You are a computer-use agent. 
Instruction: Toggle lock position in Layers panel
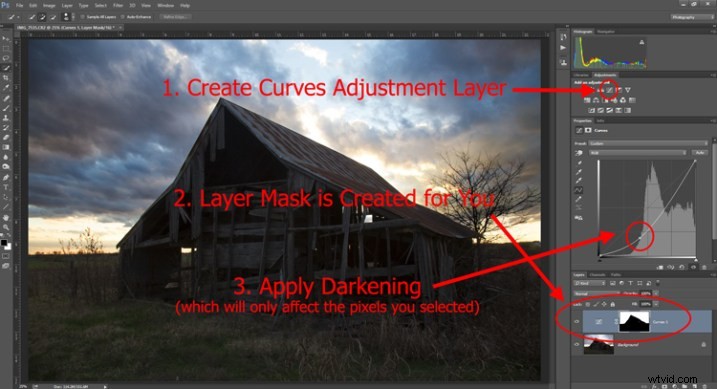click(x=605, y=304)
